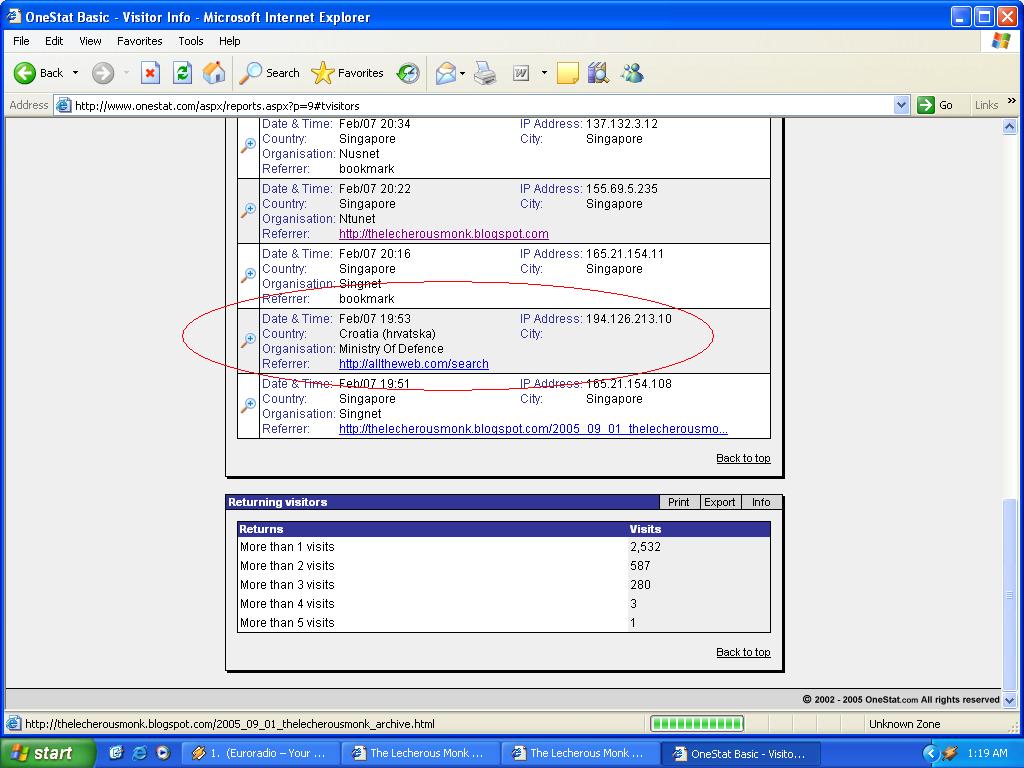Click the page loading progress bar

pos(697,724)
